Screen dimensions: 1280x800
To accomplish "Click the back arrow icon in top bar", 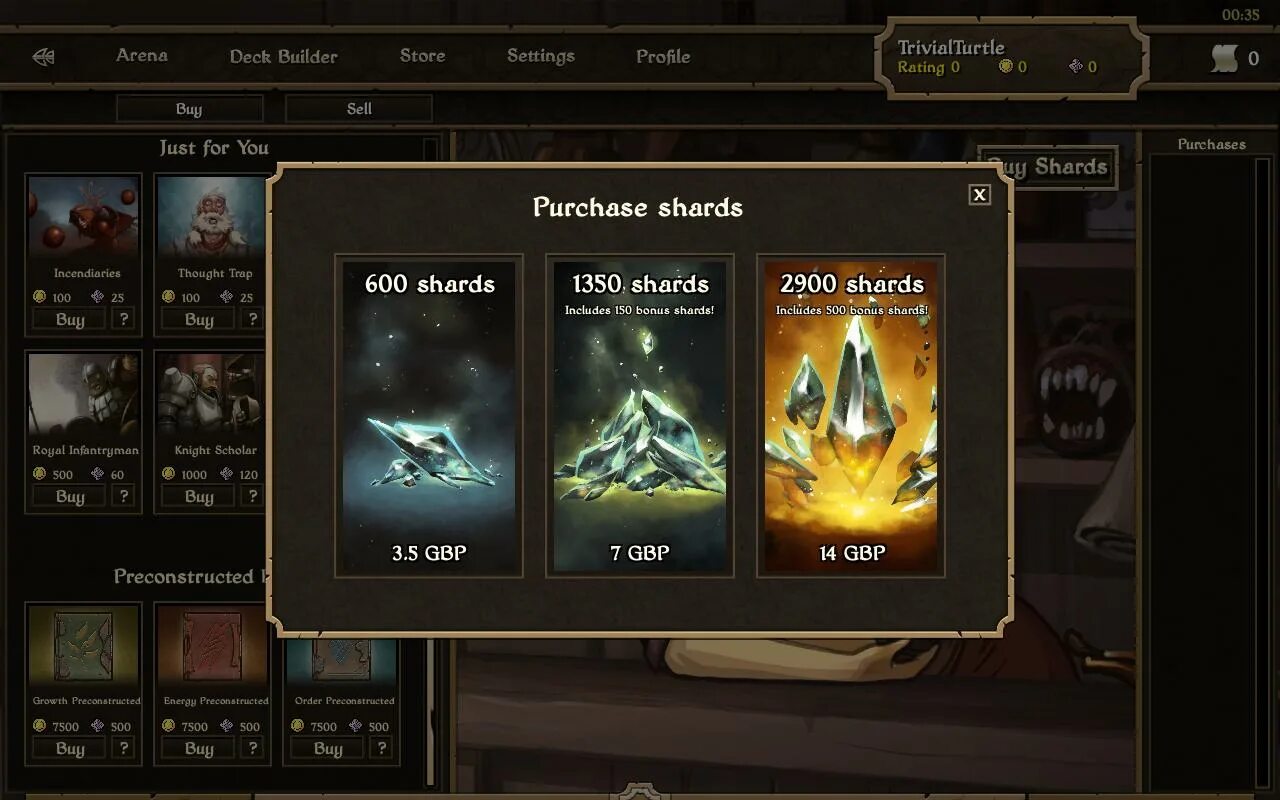I will (43, 57).
